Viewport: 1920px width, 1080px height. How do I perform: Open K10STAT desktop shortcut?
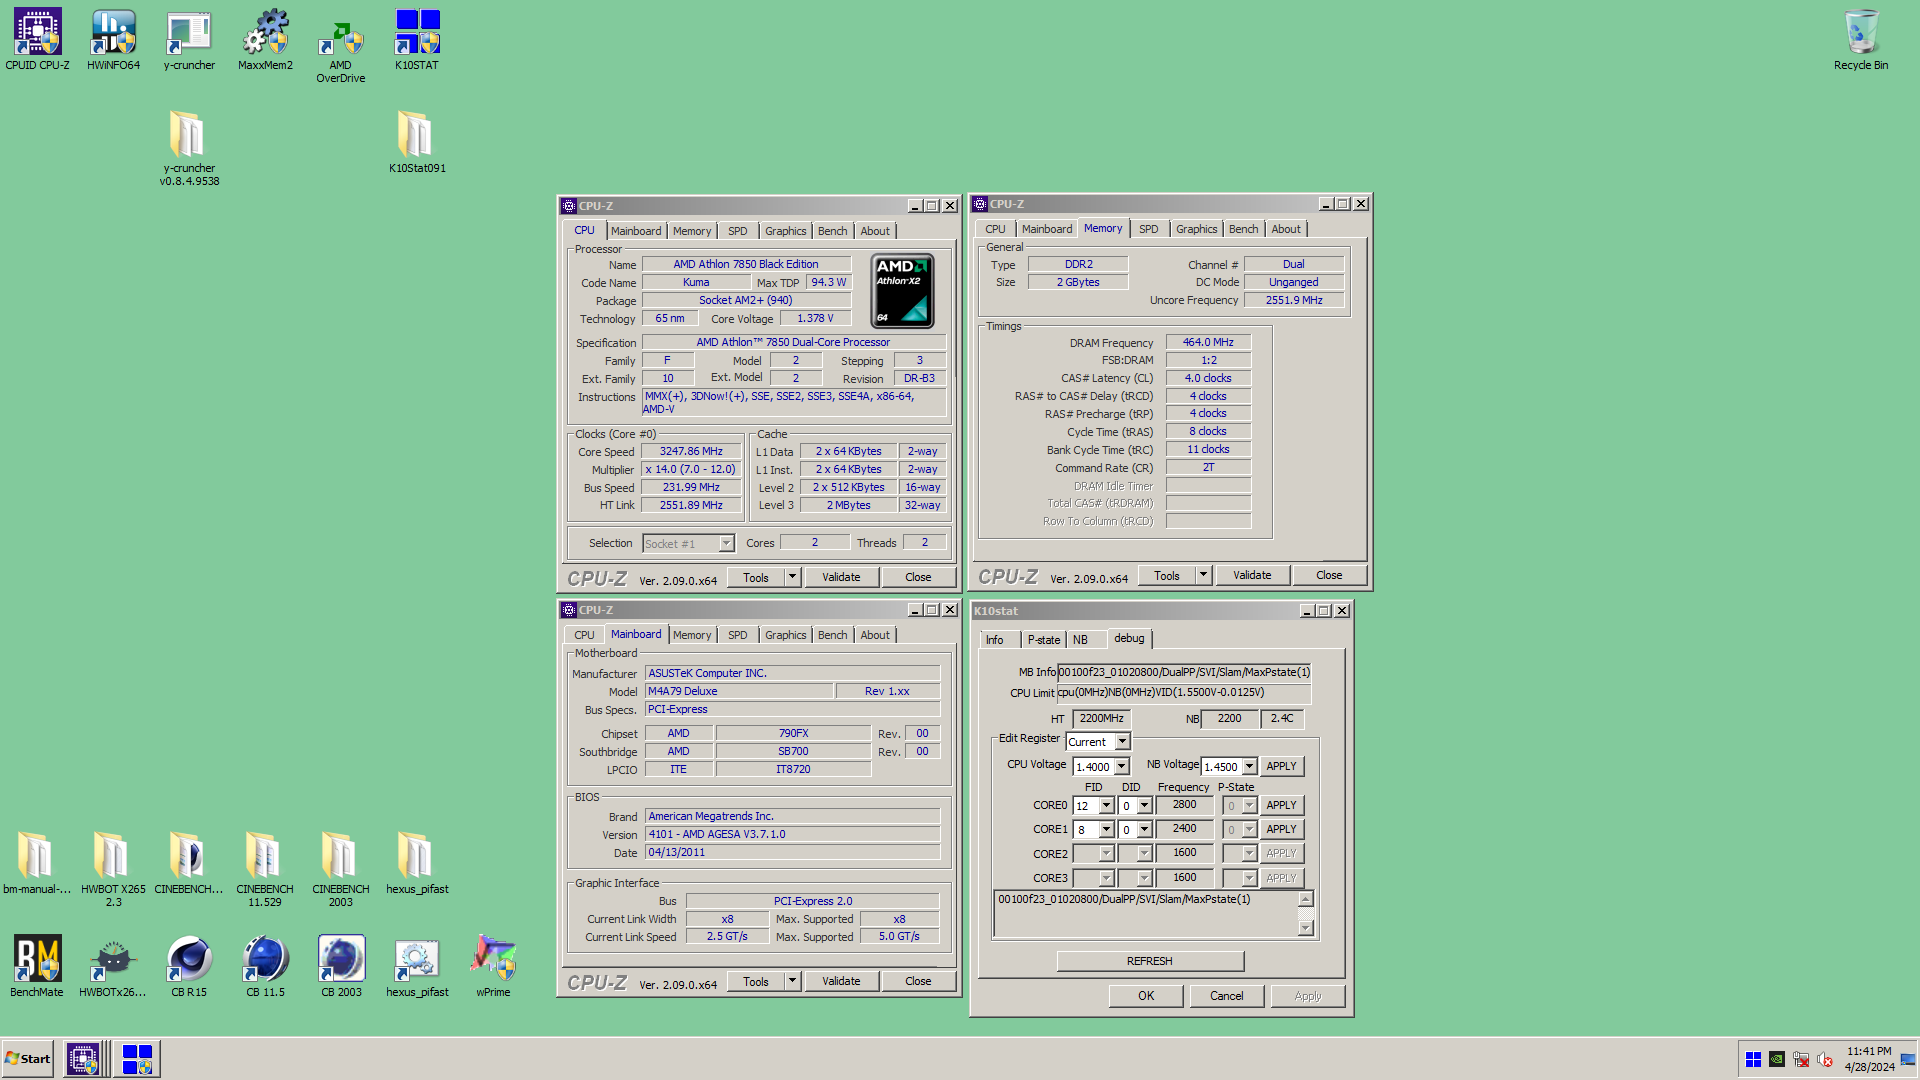click(x=417, y=40)
